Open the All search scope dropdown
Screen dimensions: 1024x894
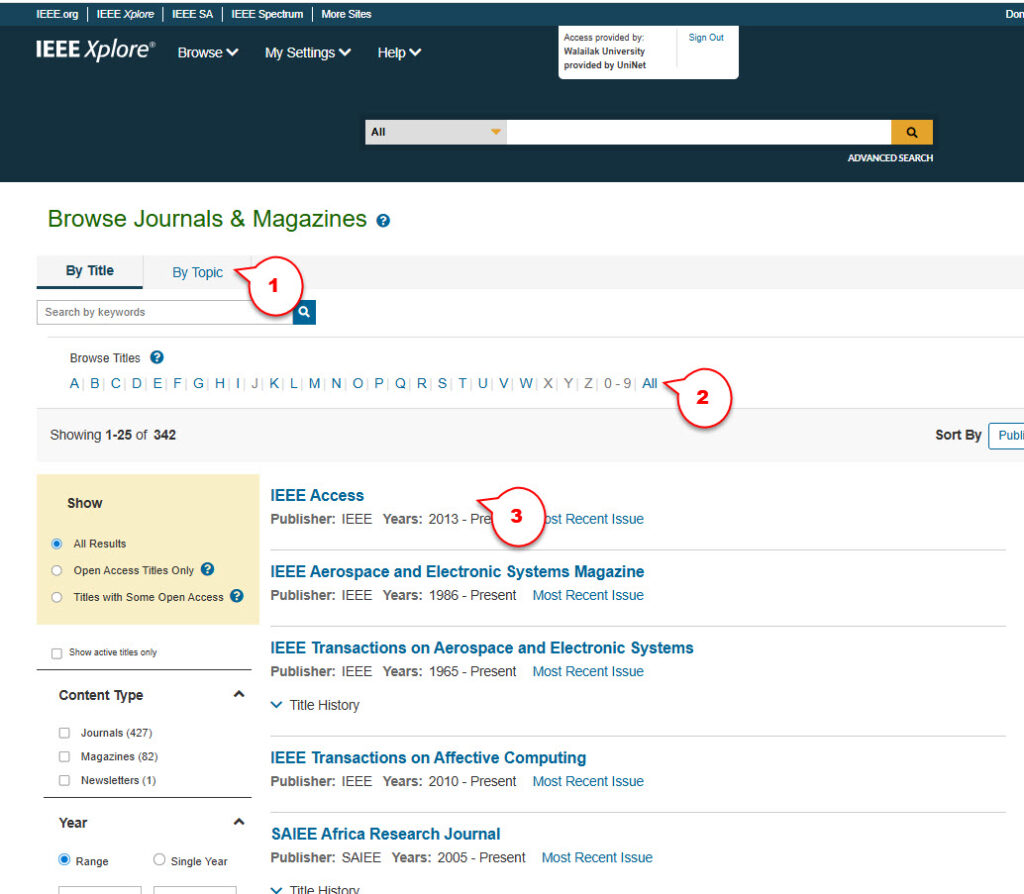435,132
